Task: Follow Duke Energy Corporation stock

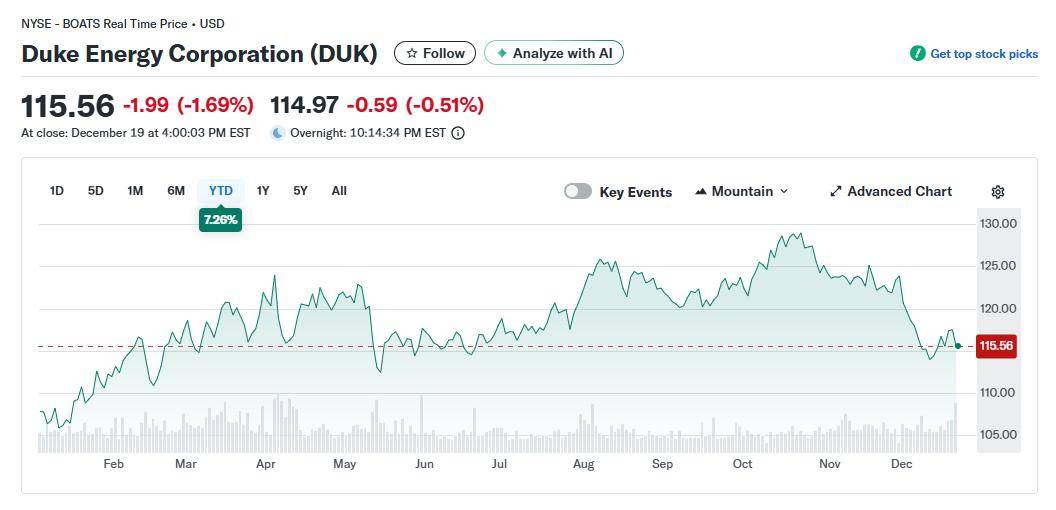Action: (x=434, y=53)
